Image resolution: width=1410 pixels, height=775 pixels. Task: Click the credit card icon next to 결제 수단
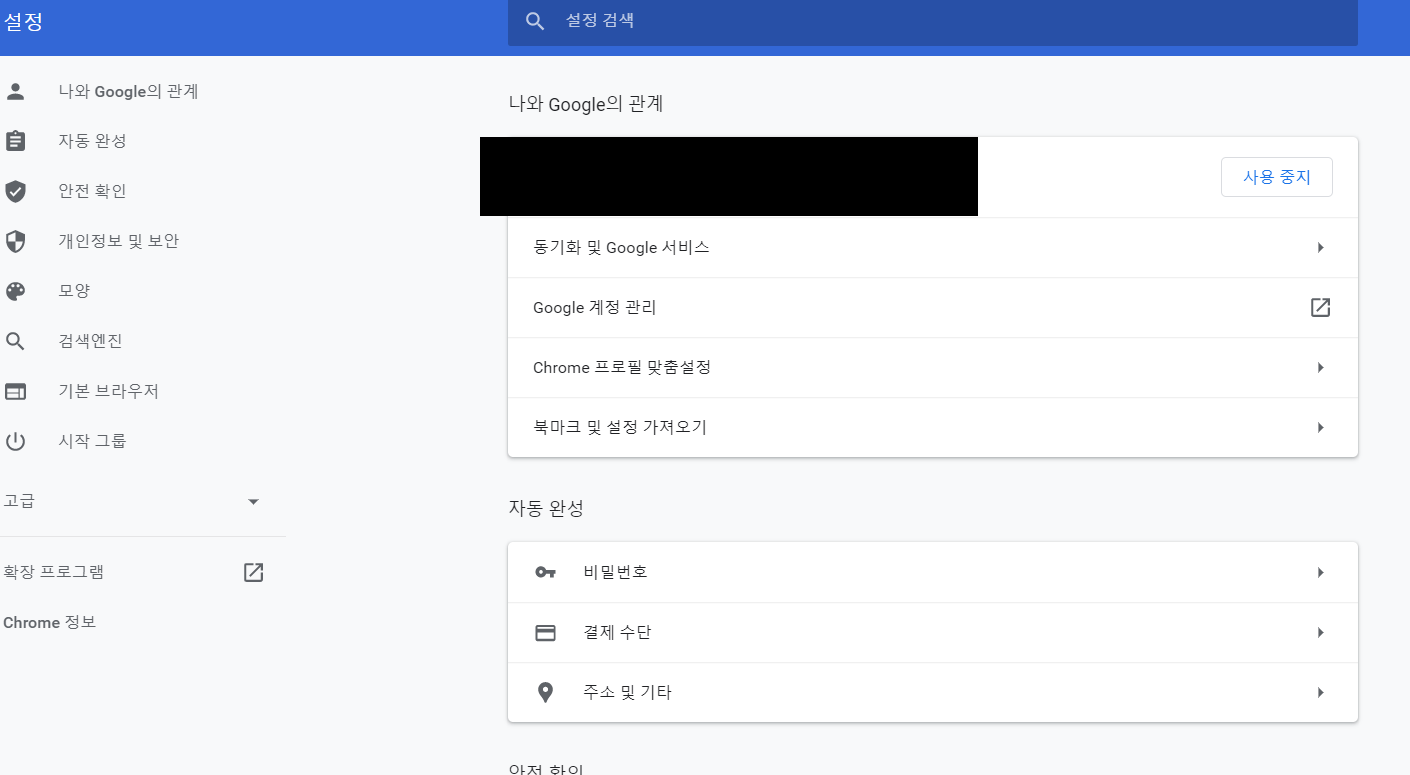545,632
